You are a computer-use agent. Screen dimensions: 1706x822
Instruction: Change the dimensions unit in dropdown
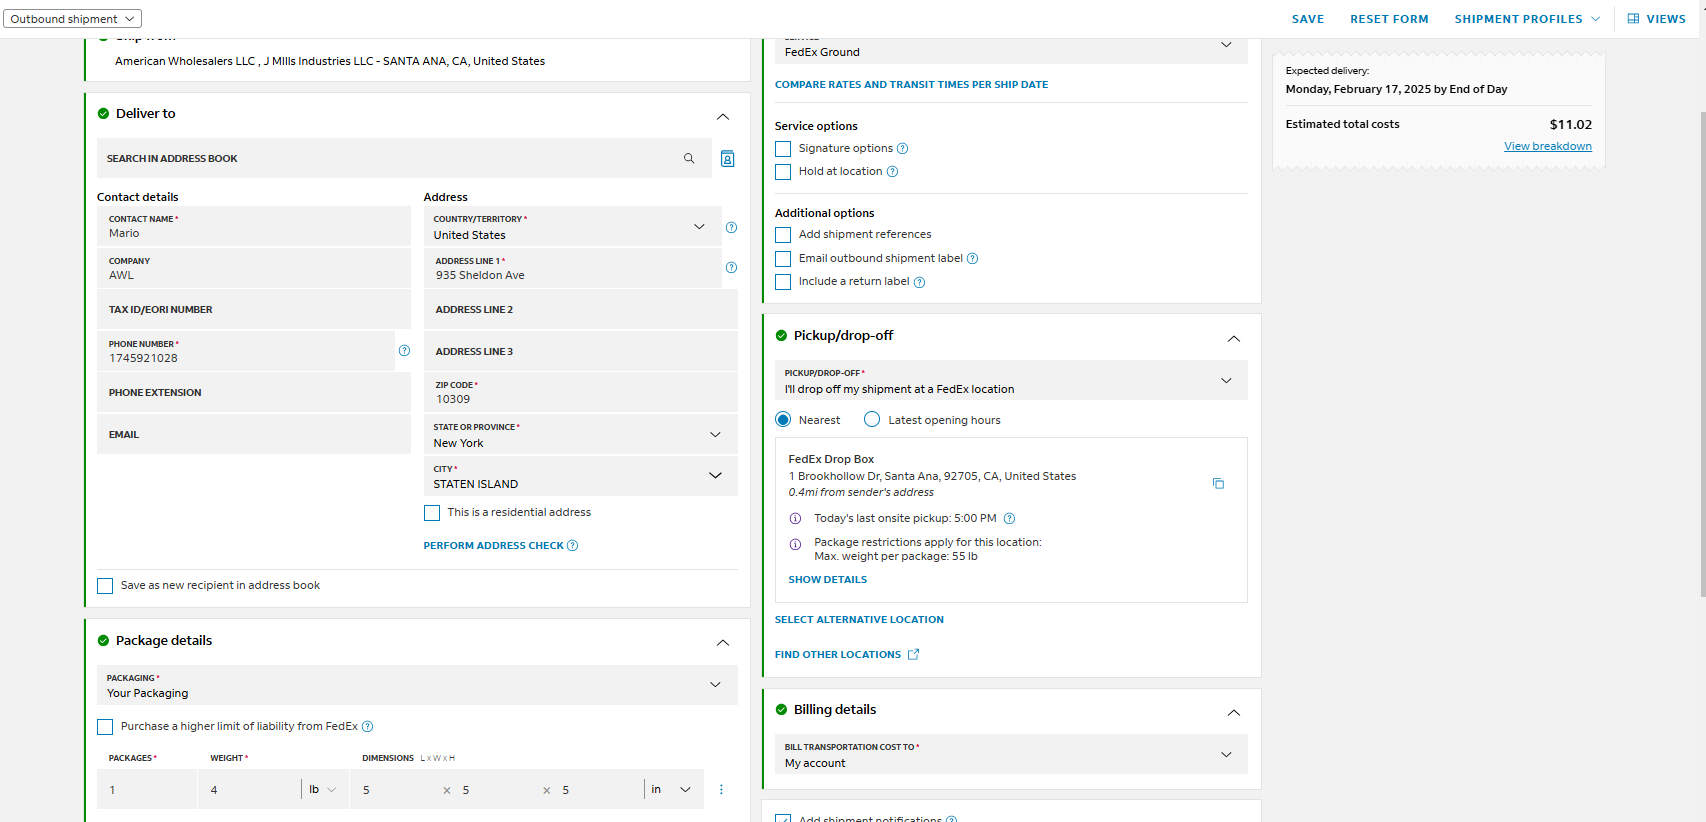tap(671, 789)
